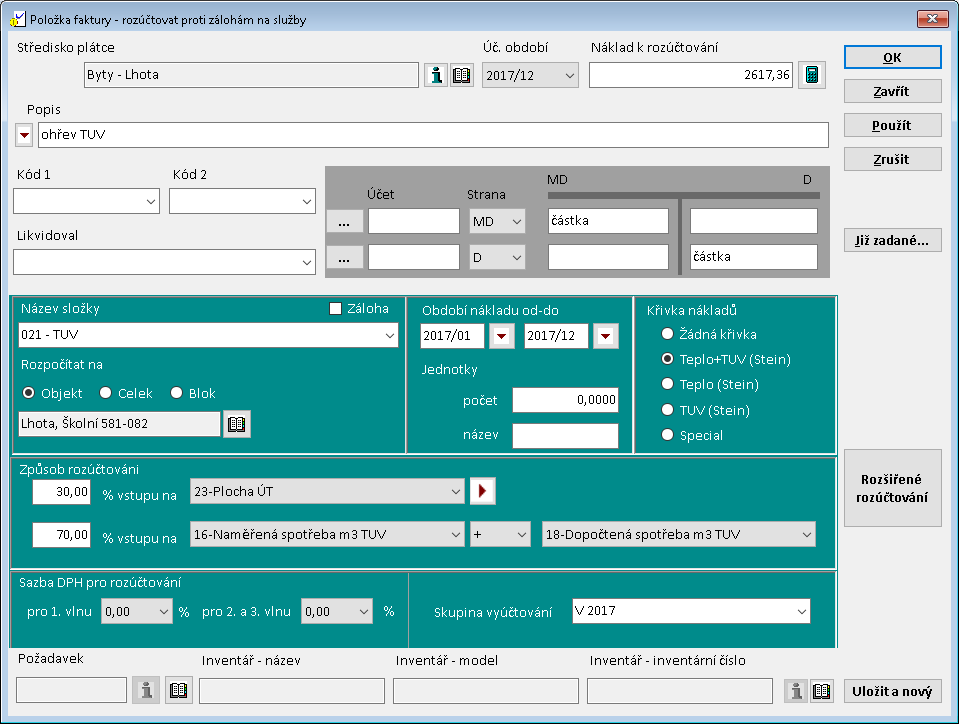Image resolution: width=959 pixels, height=724 pixels.
Task: Expand the Likvidoval dropdown
Action: pos(305,262)
